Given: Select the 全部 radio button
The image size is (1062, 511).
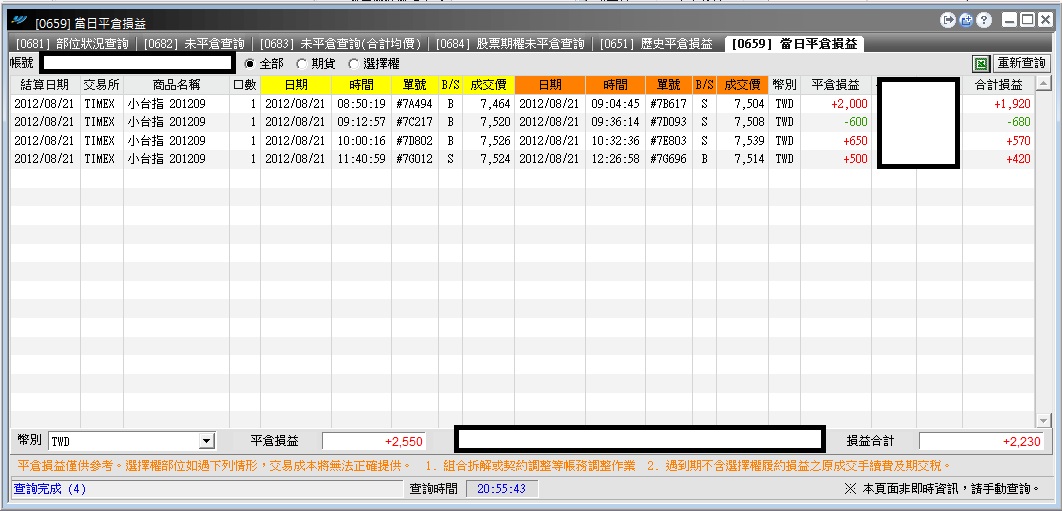Looking at the screenshot, I should click(249, 64).
